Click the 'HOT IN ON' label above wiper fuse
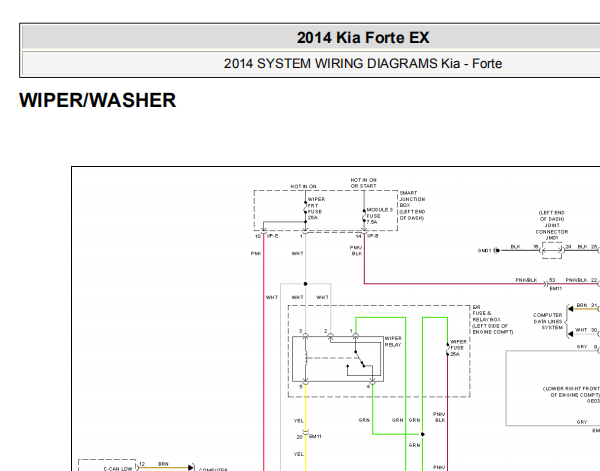Image resolution: width=600 pixels, height=471 pixels. tap(303, 186)
